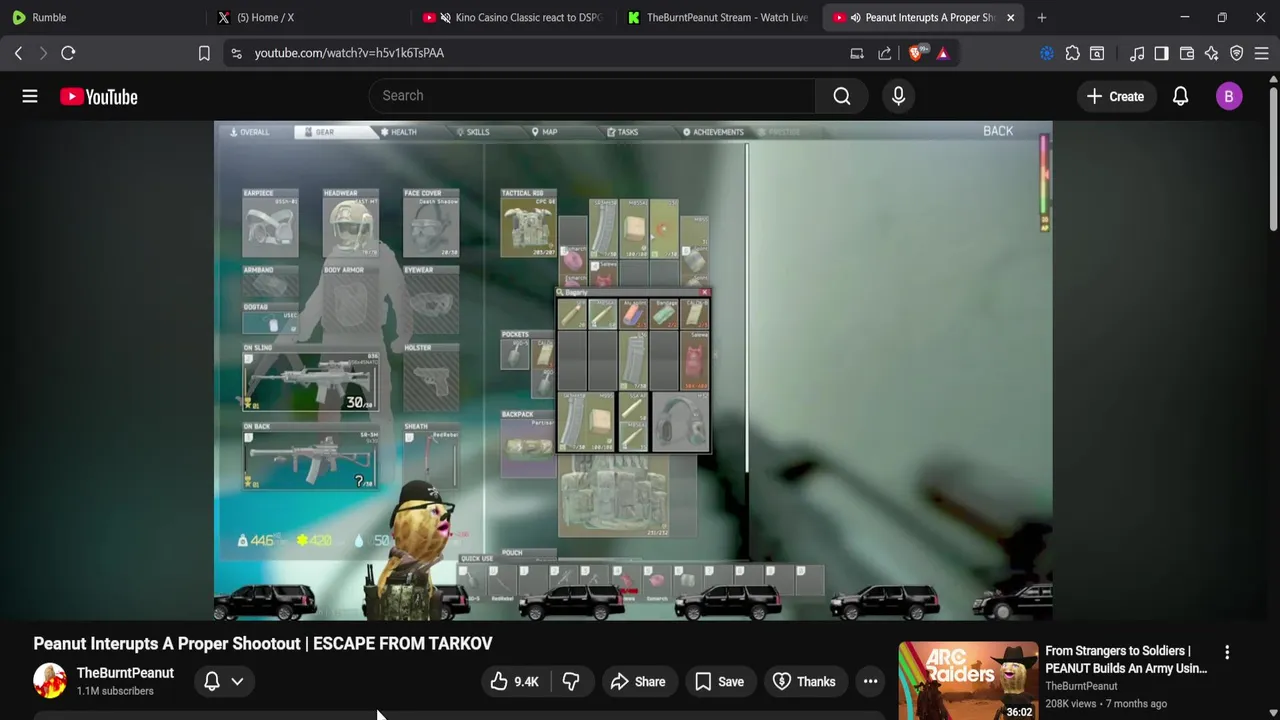
Task: Toggle the channel notification bell
Action: [x=212, y=682]
